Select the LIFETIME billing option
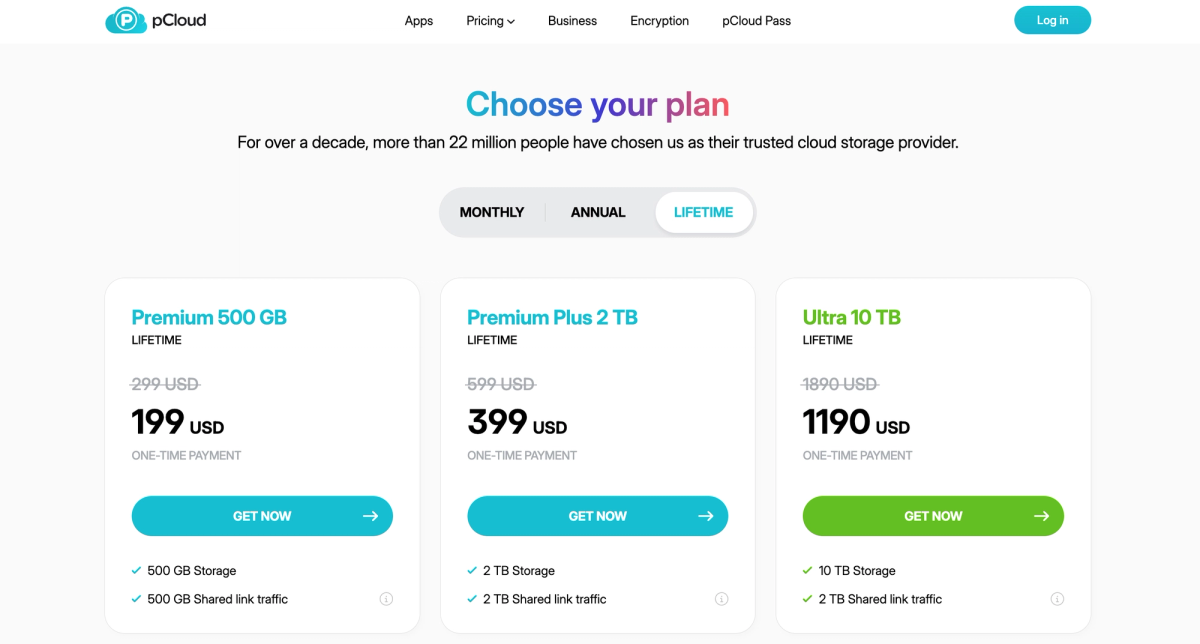 (x=703, y=212)
